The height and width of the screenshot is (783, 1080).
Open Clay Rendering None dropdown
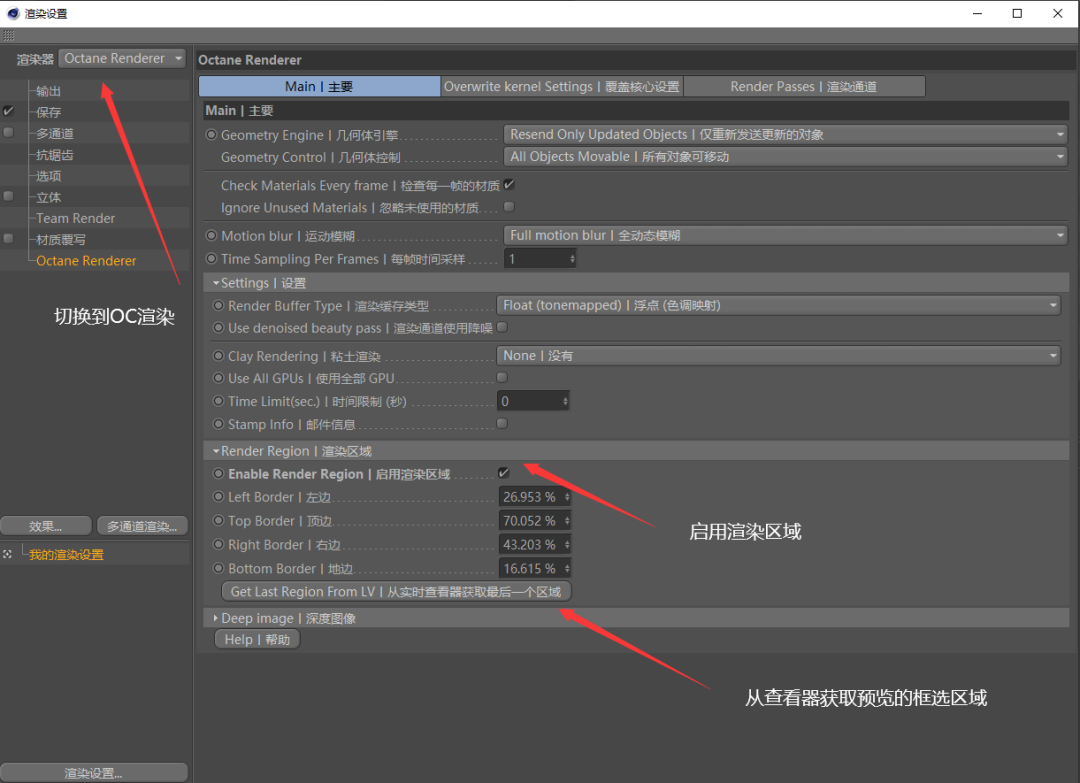pyautogui.click(x=778, y=355)
